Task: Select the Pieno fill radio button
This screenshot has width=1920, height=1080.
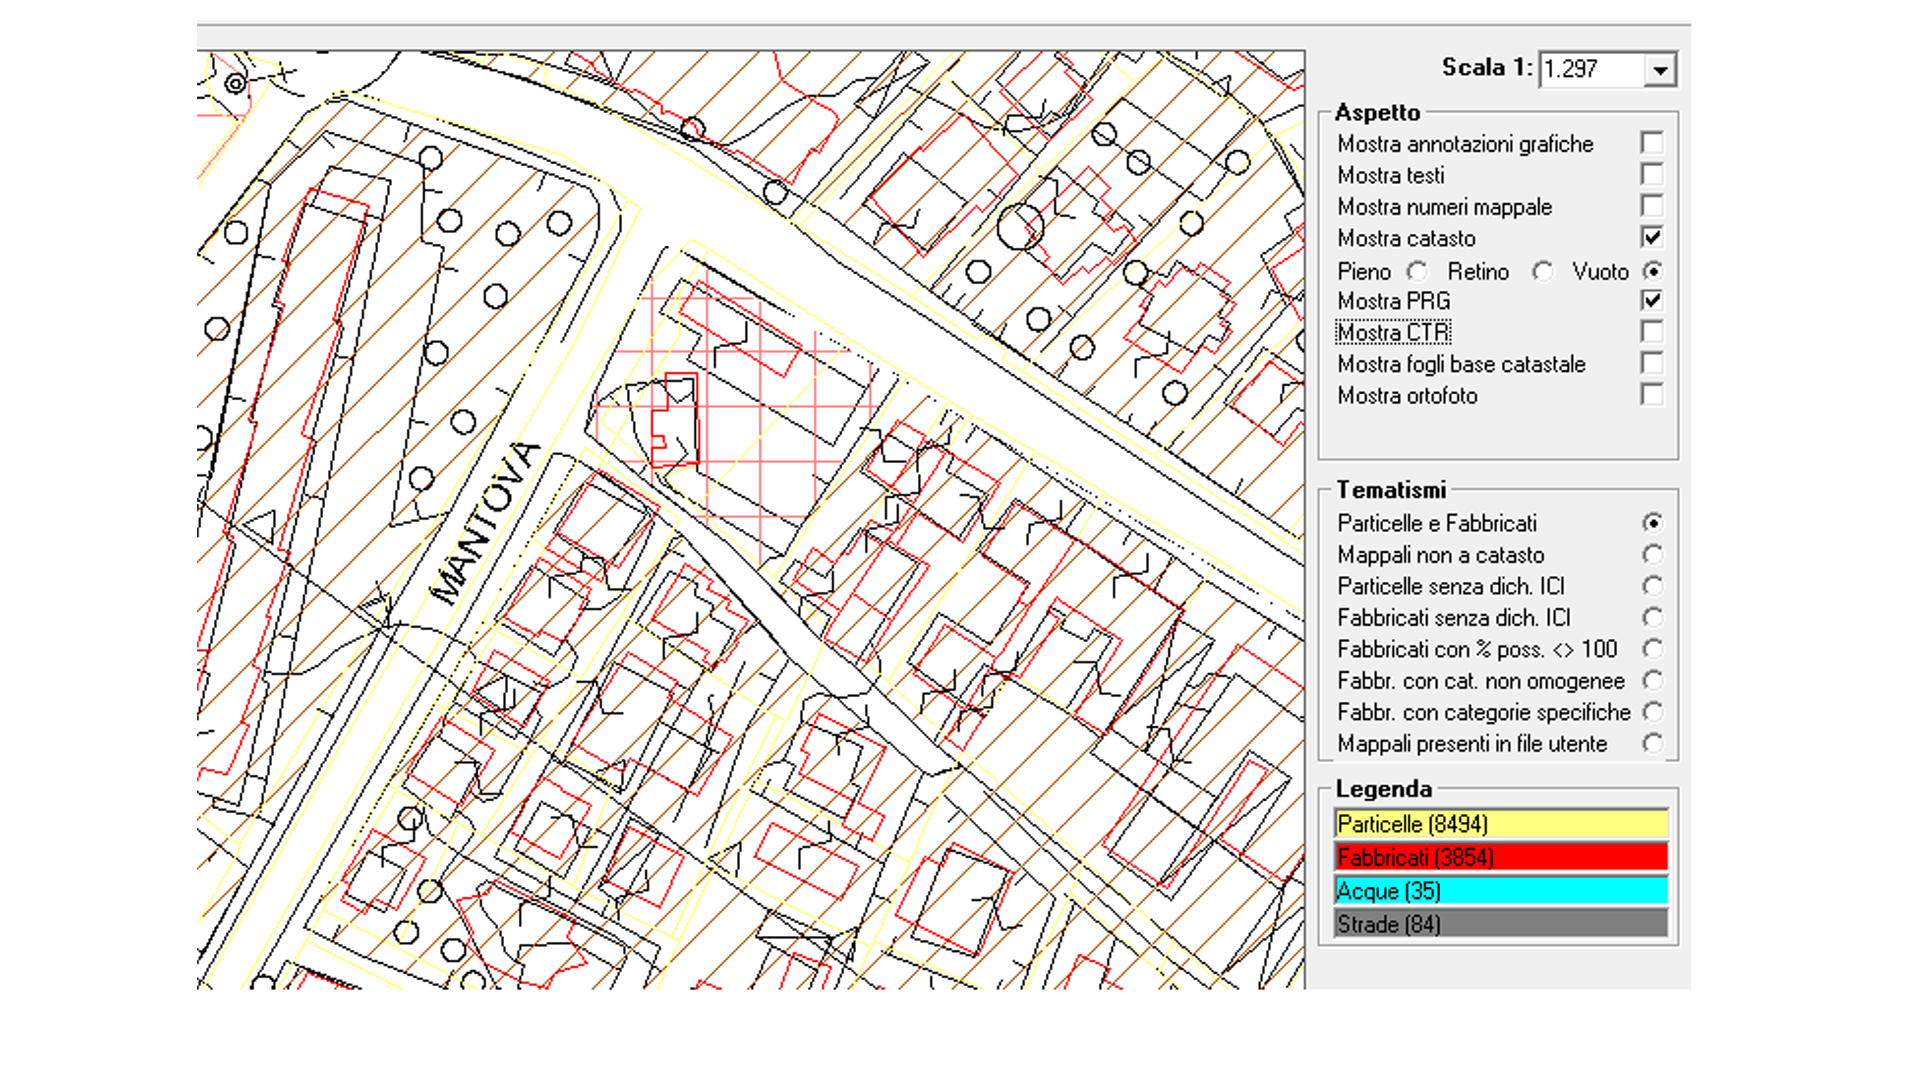Action: pyautogui.click(x=1417, y=271)
